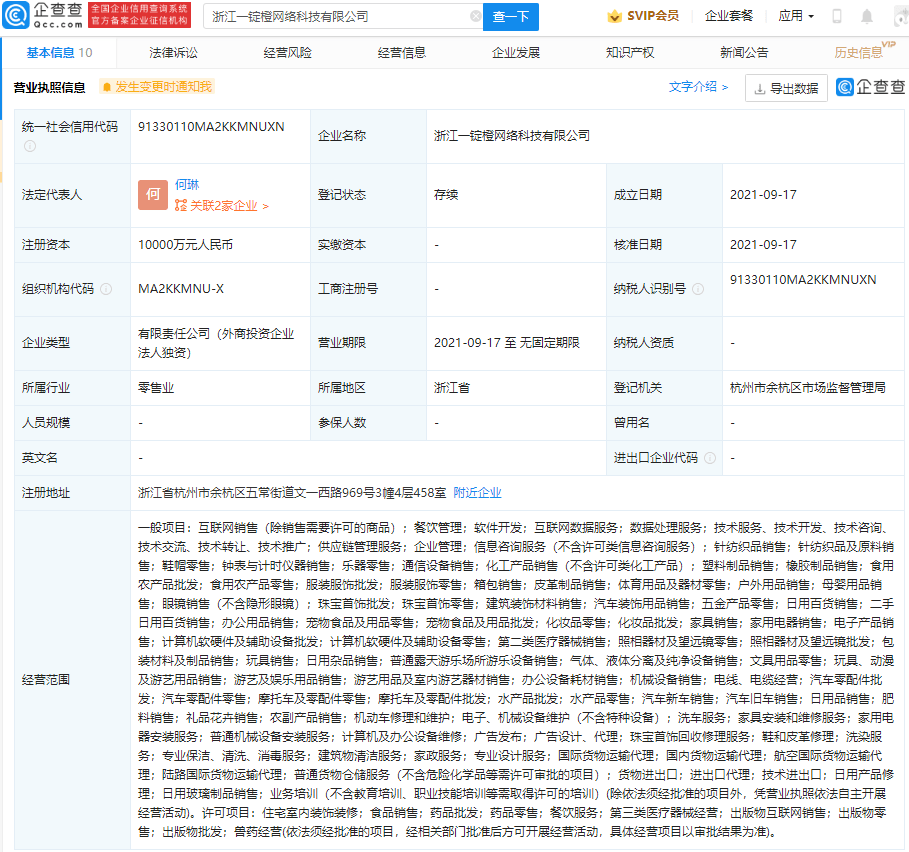Click the 企查查 watermark icon beside 导出数据
This screenshot has width=909, height=852.
pyautogui.click(x=845, y=89)
